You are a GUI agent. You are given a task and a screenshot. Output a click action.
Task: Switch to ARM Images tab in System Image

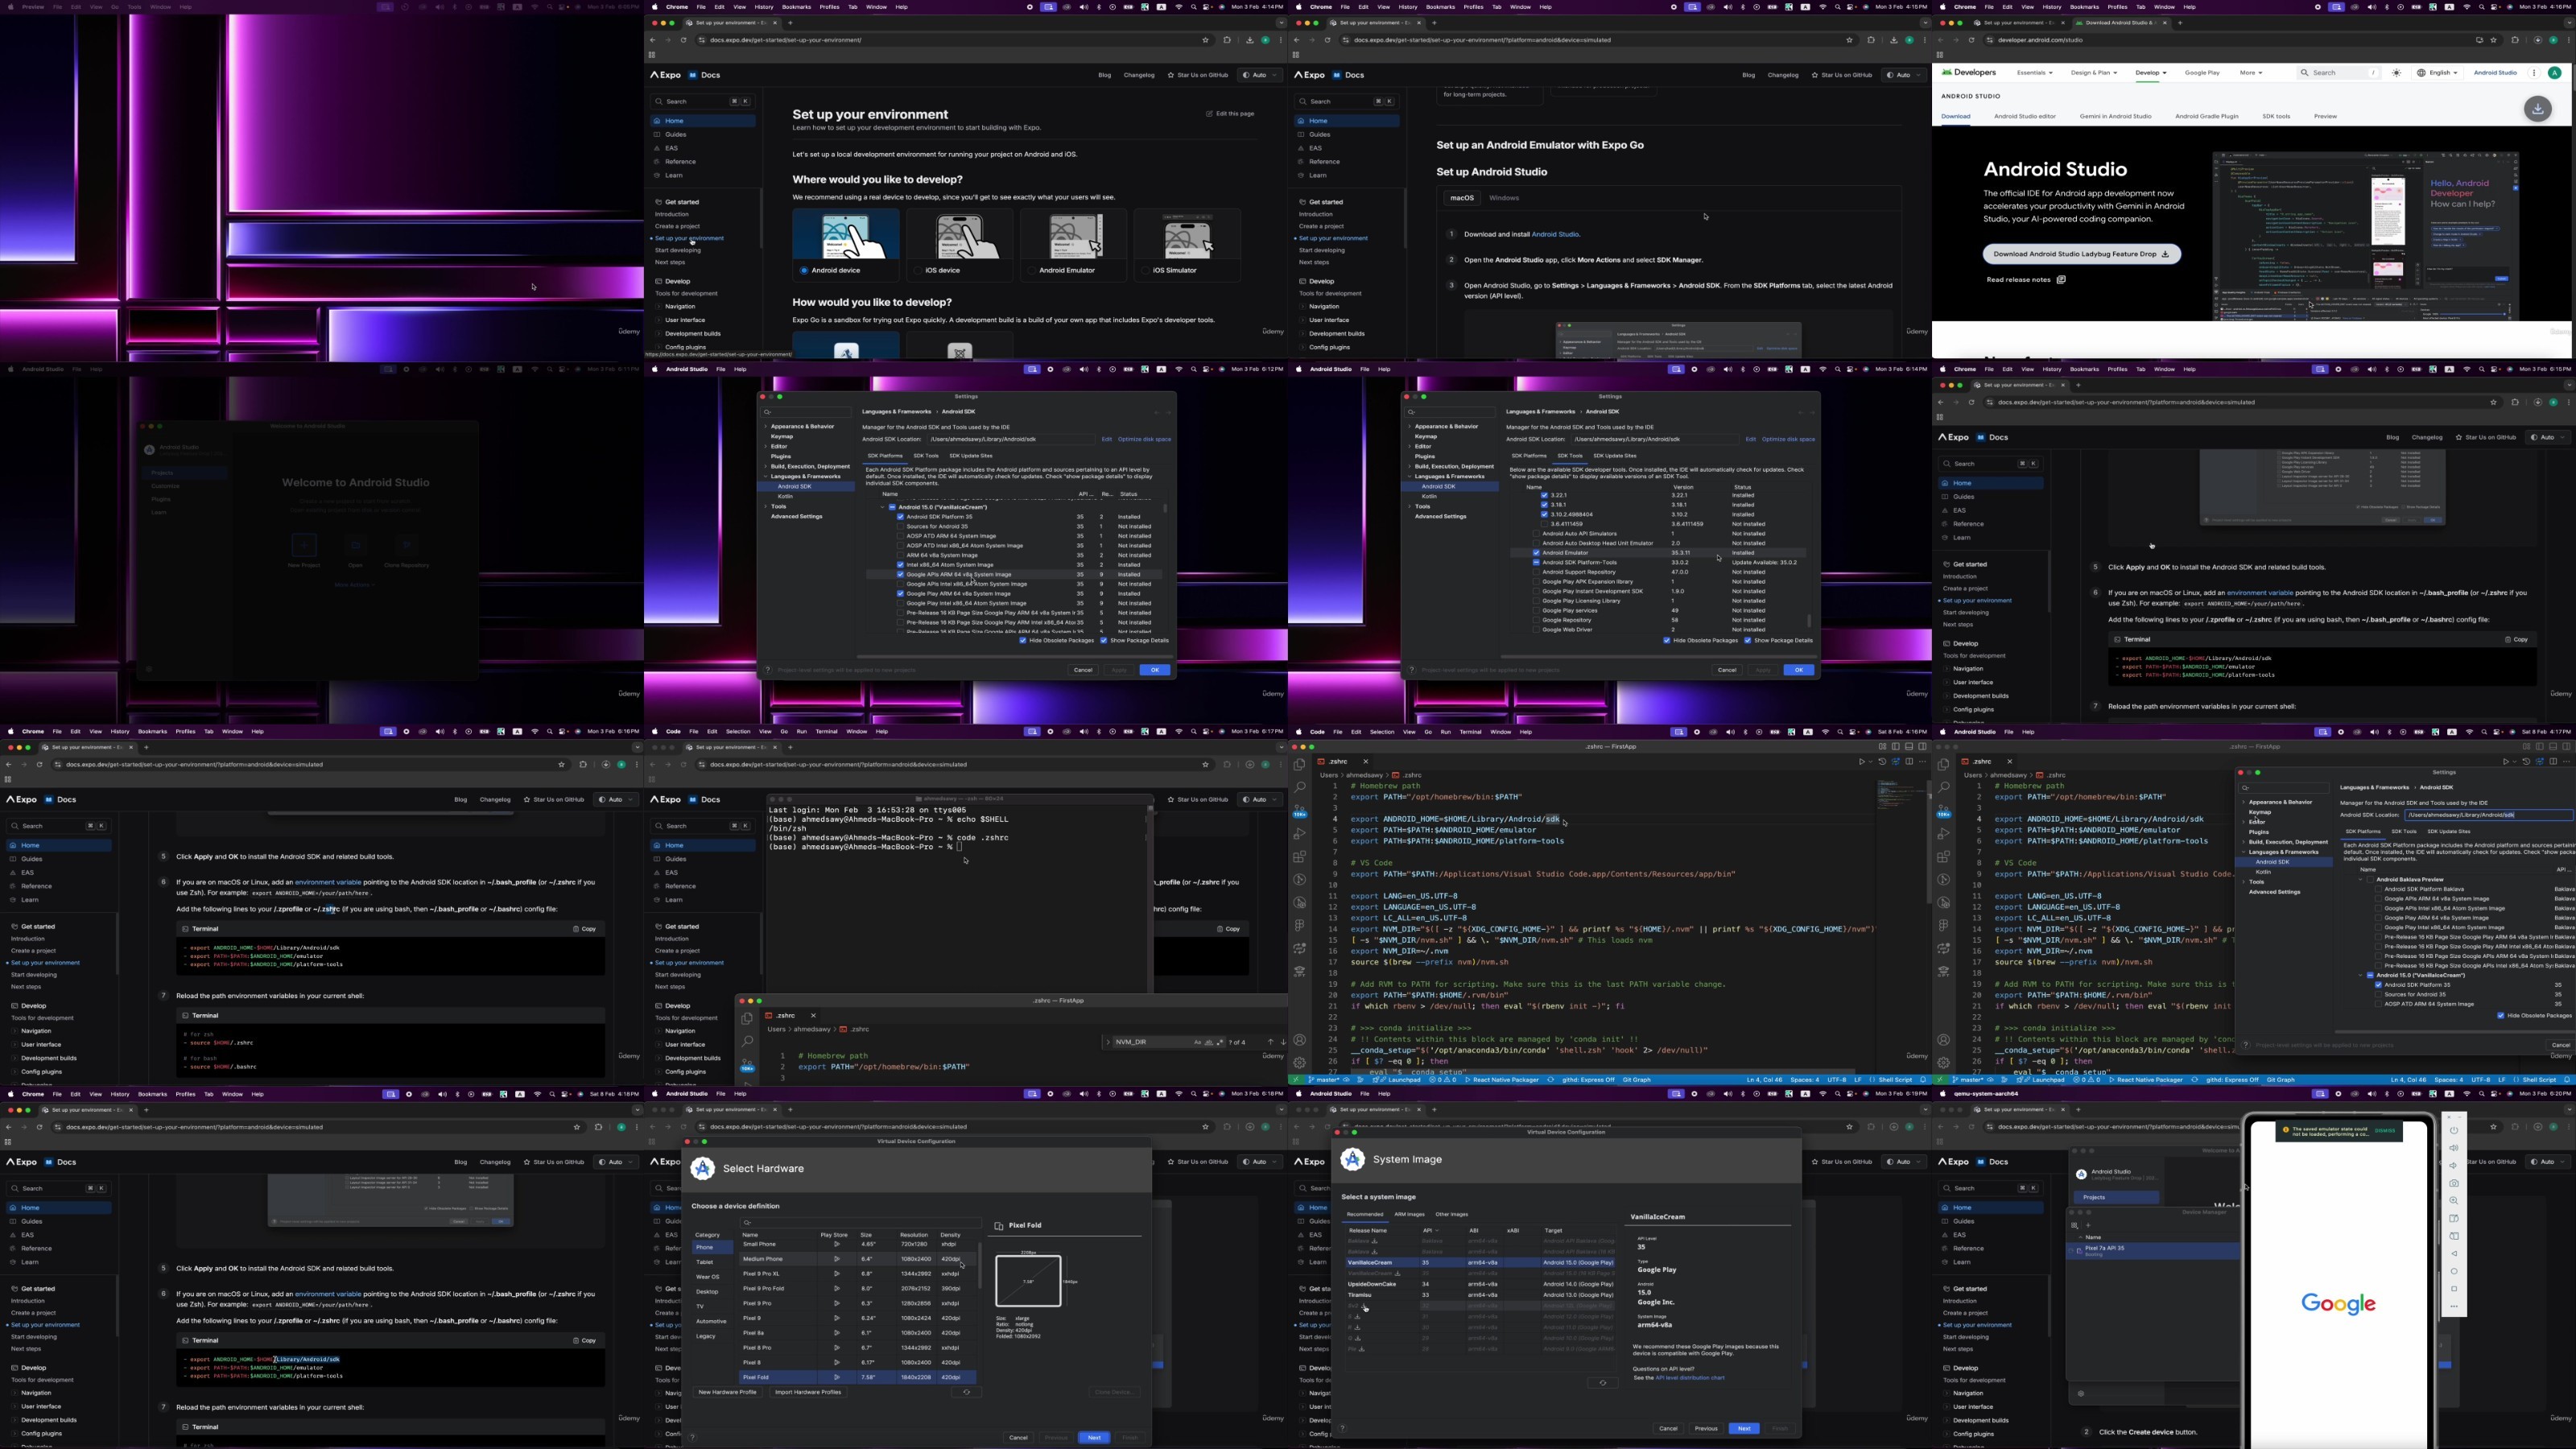pyautogui.click(x=1409, y=1215)
